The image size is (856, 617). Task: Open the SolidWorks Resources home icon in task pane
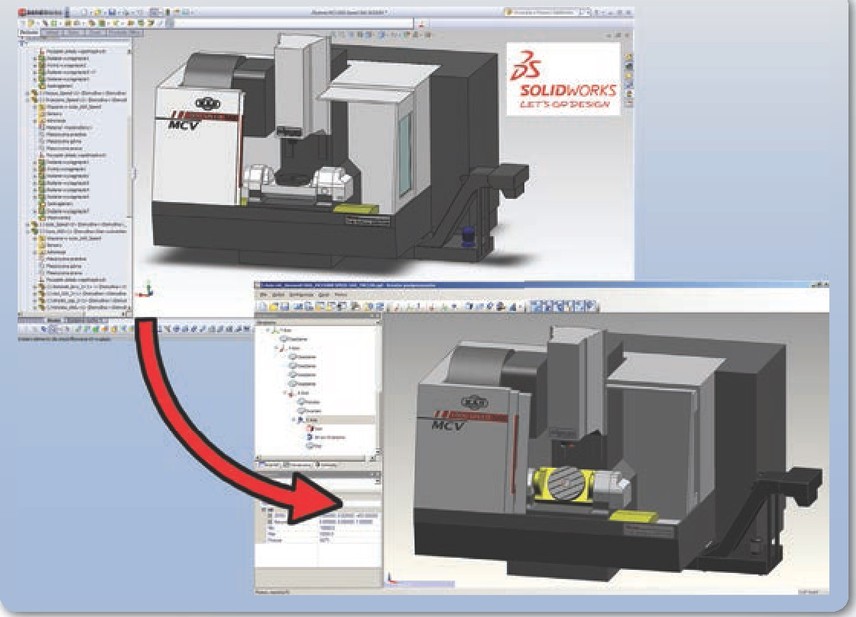click(629, 57)
